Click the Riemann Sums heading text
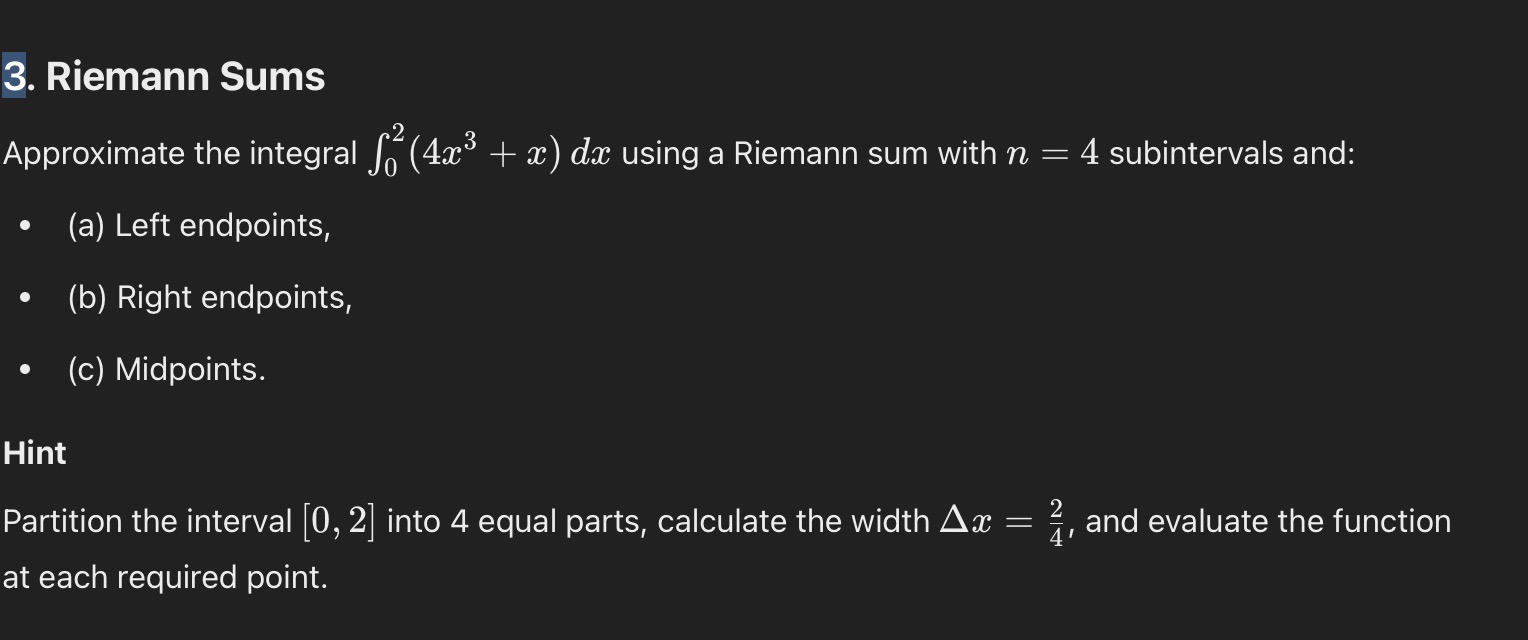Screen dimensions: 1528x640 pos(185,76)
